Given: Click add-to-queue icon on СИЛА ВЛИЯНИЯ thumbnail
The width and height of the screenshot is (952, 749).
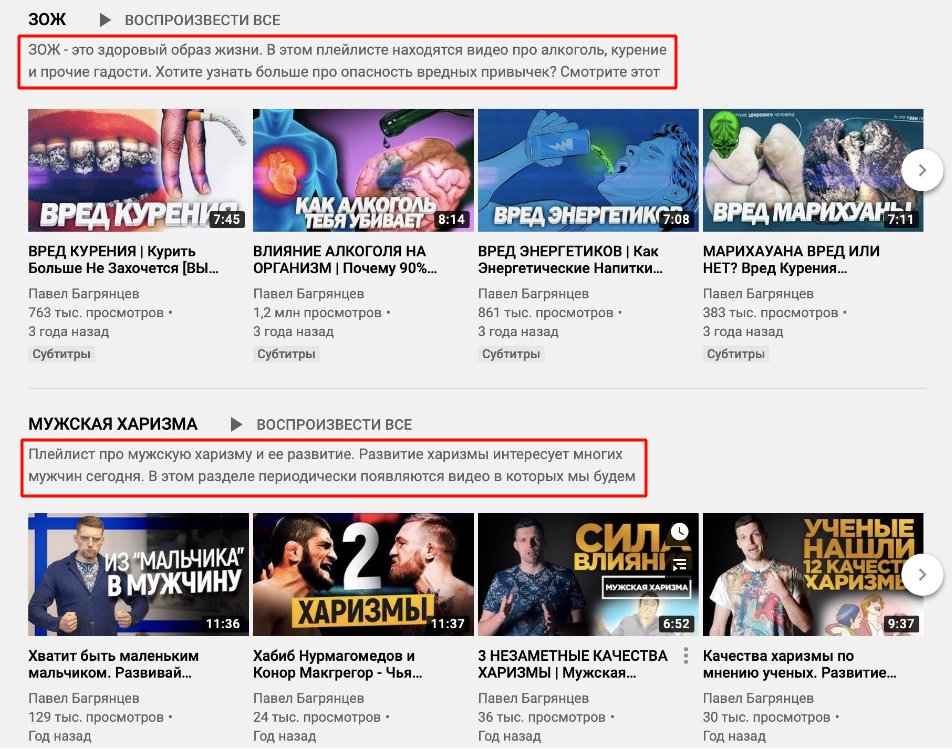Looking at the screenshot, I should coord(680,564).
